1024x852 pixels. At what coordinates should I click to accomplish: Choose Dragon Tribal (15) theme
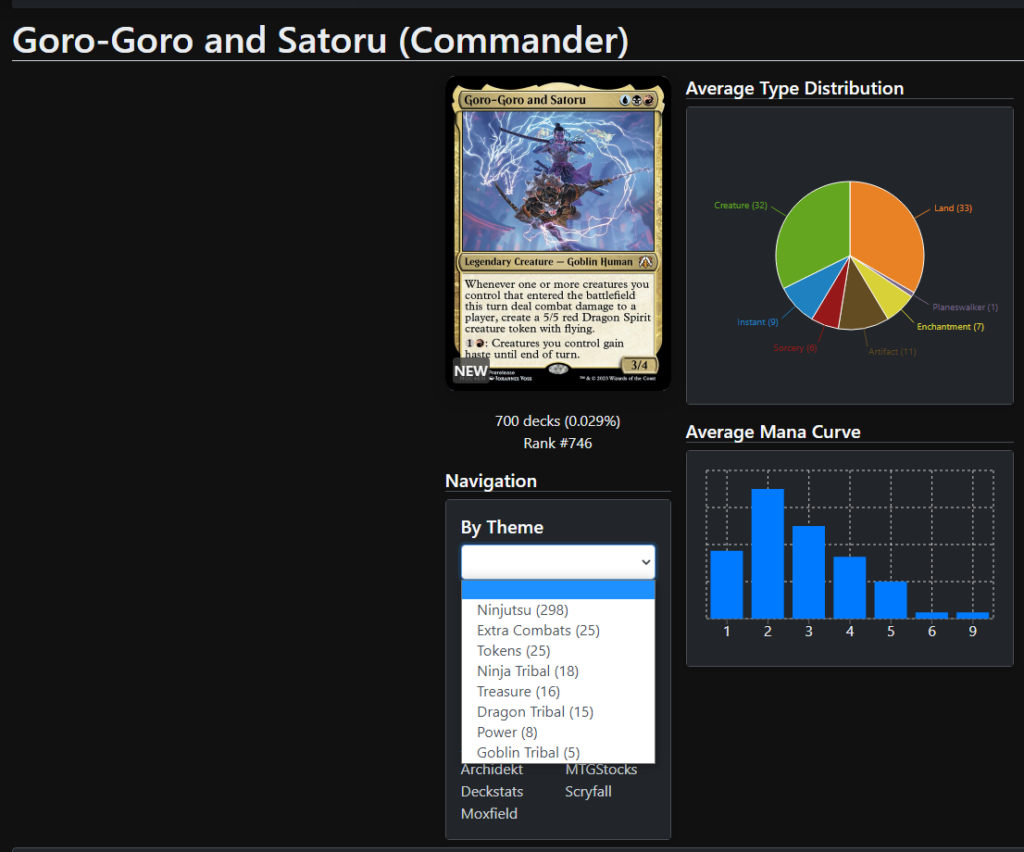point(535,712)
